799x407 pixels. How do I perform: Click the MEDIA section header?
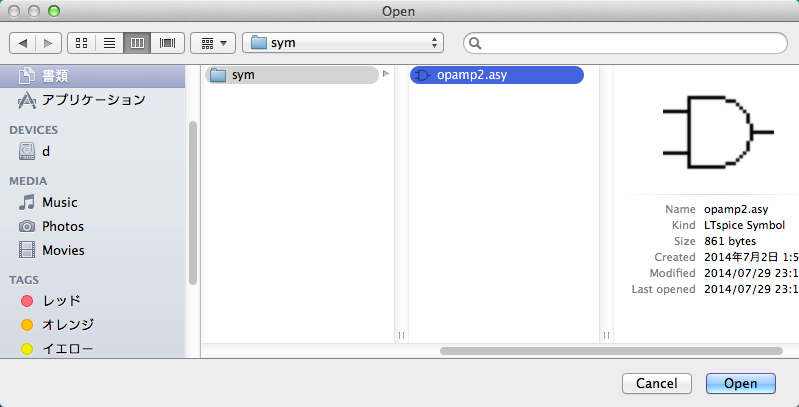[x=28, y=181]
